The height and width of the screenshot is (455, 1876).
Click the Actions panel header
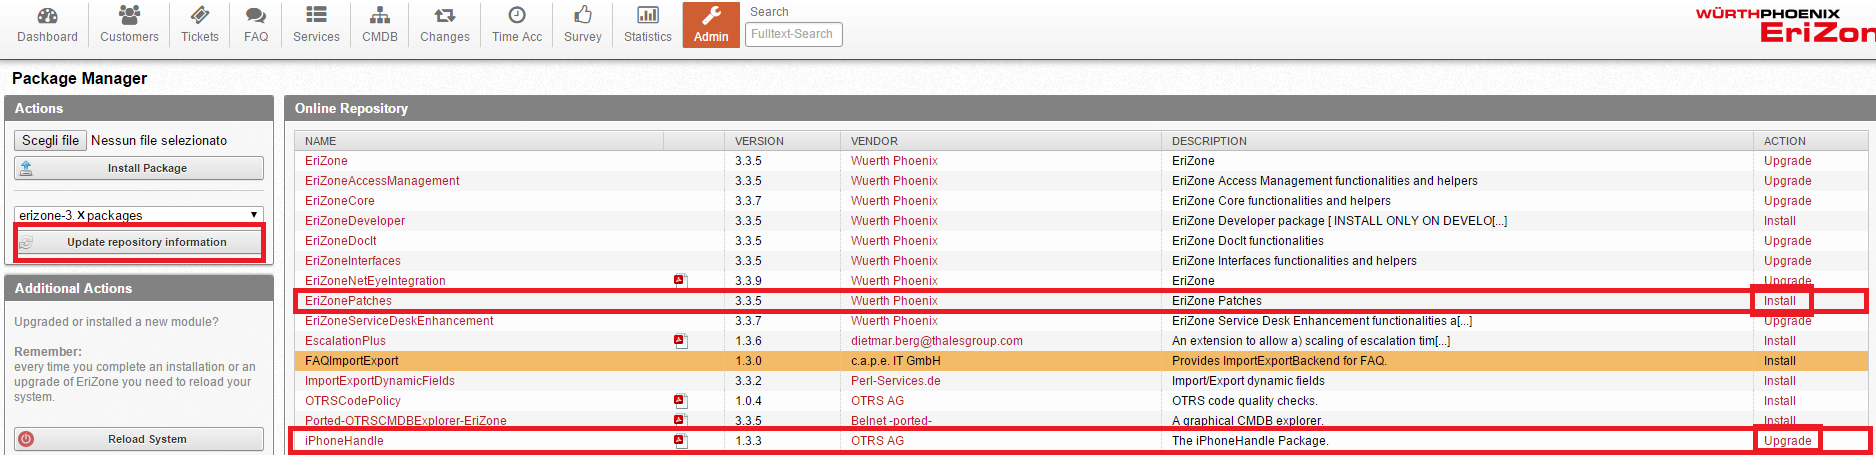pyautogui.click(x=139, y=108)
